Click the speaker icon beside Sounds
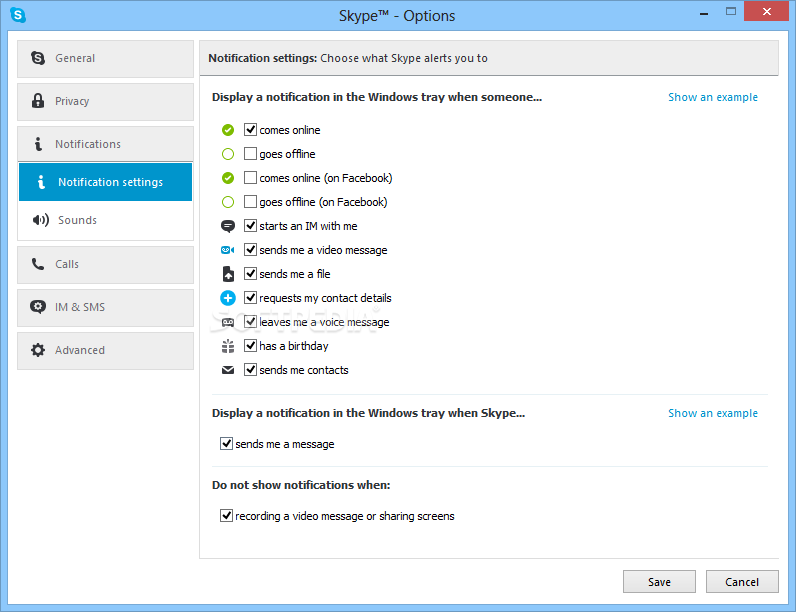The image size is (796, 612). pos(41,220)
